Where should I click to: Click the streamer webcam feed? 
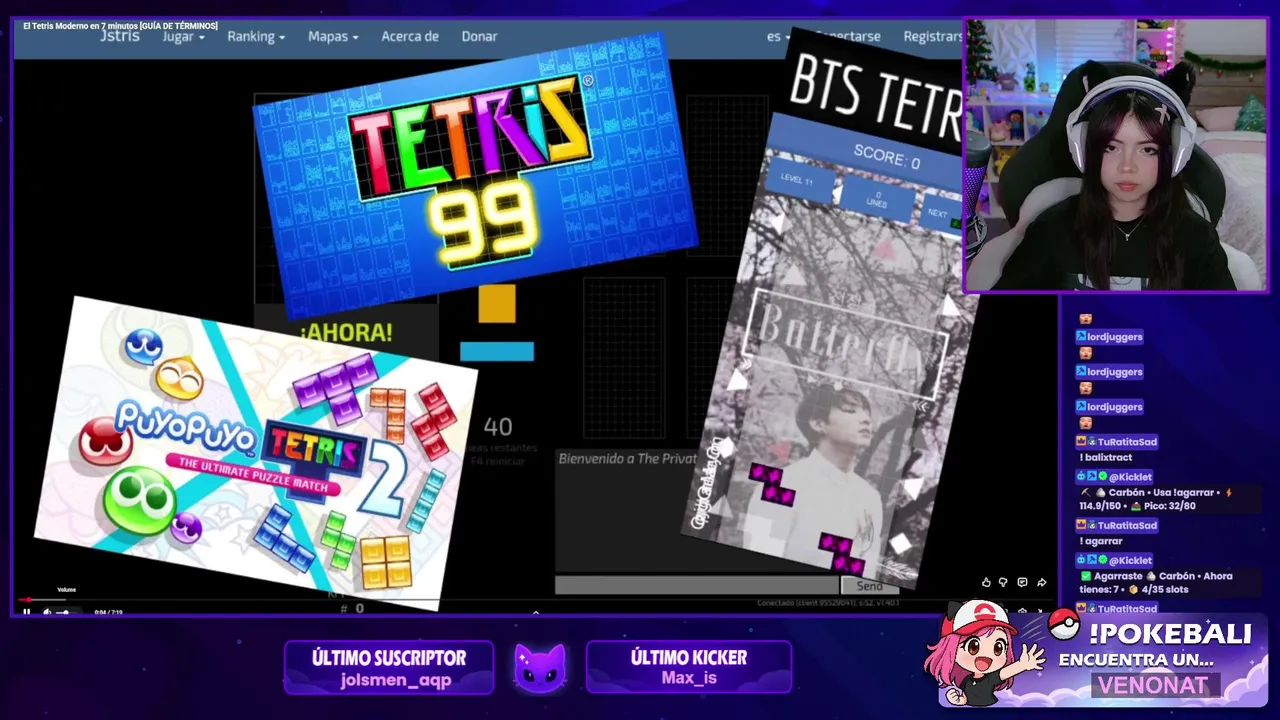(1115, 155)
